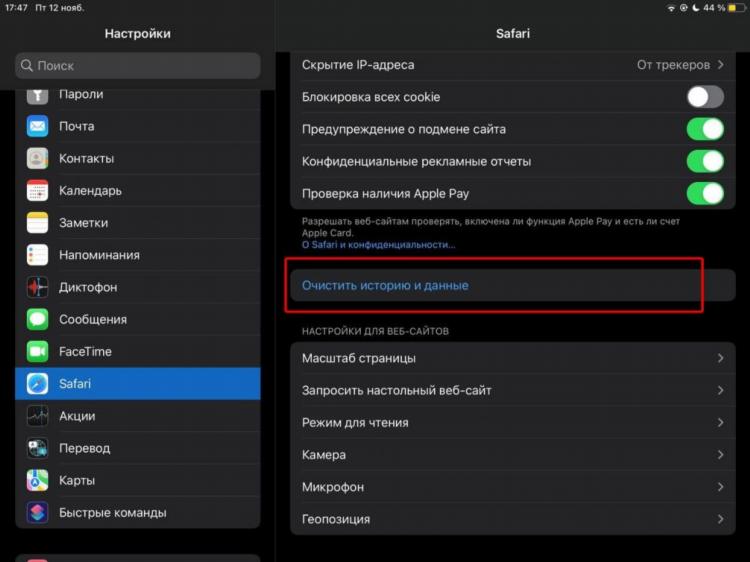
Task: Tap the Настройки title
Action: pos(138,33)
